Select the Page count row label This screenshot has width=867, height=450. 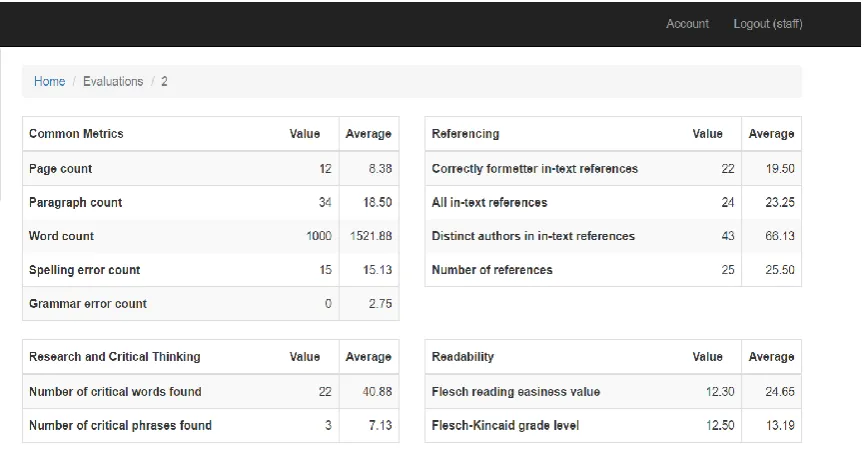click(60, 169)
